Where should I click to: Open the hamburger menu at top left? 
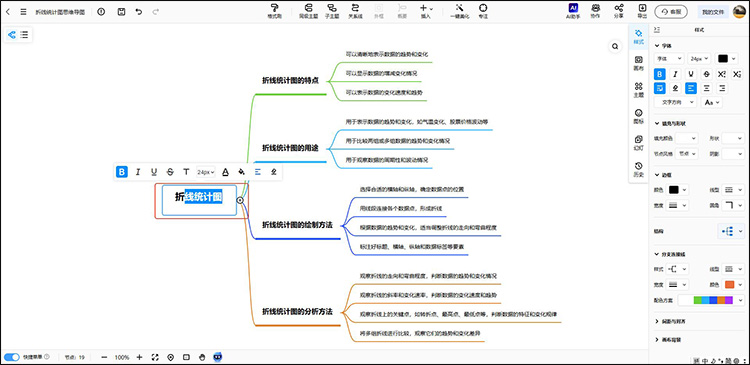tap(23, 12)
